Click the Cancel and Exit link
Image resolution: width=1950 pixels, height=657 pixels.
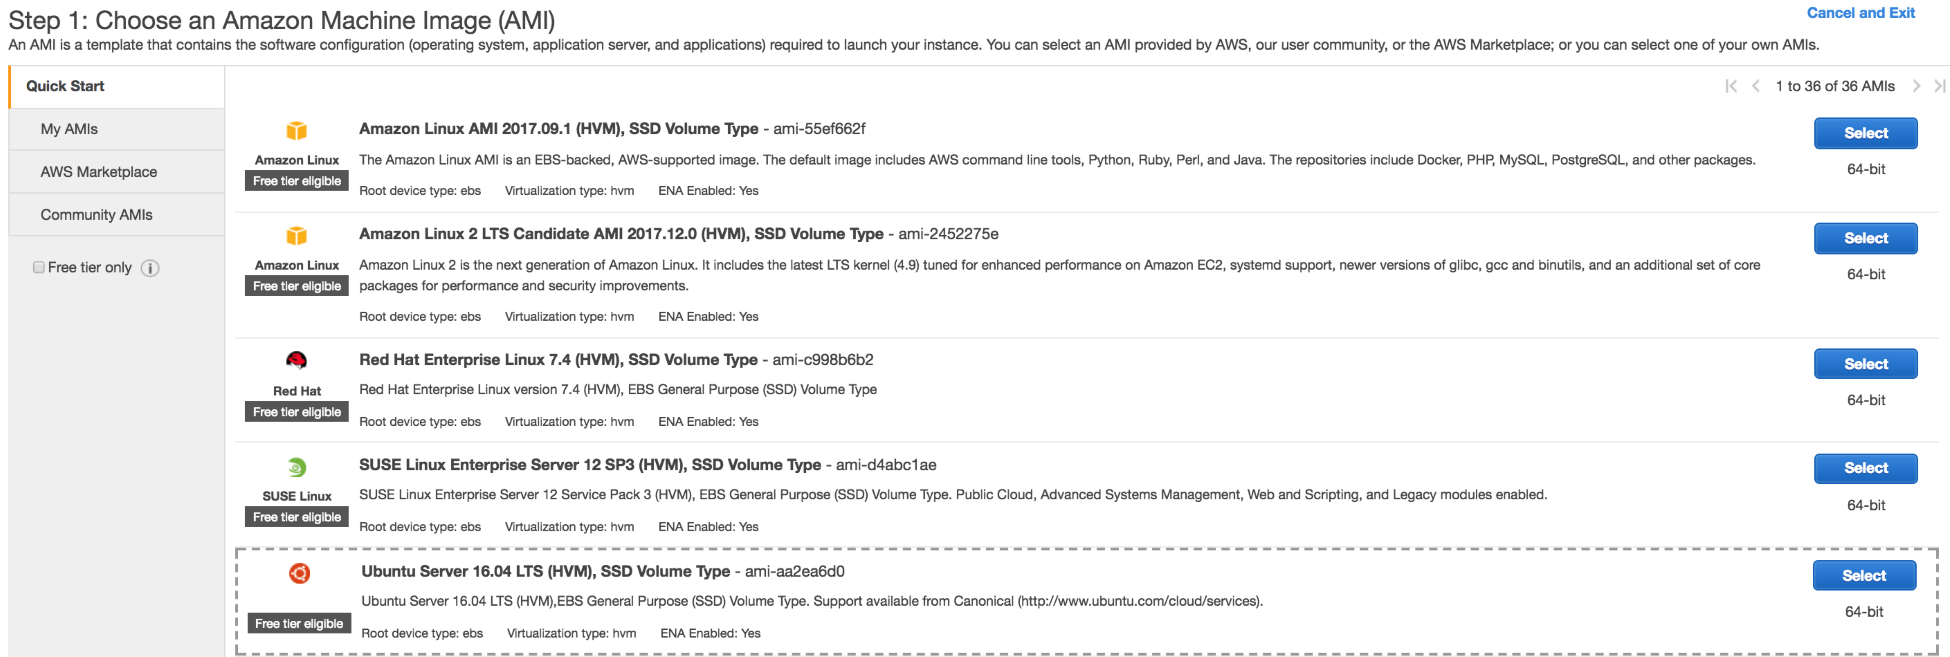click(1860, 13)
